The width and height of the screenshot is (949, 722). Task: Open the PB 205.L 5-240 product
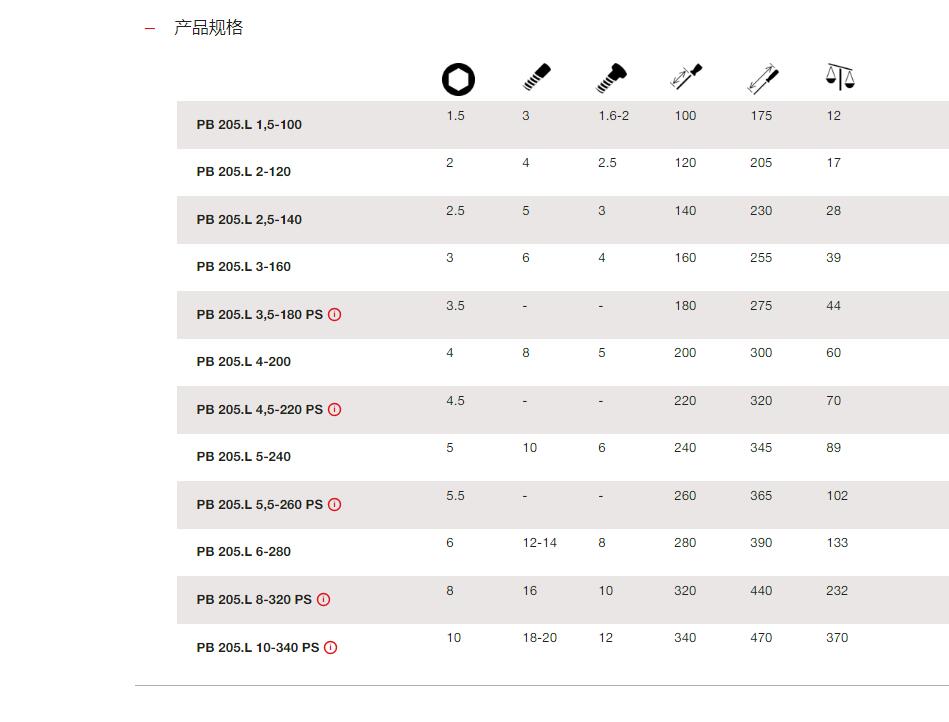(x=243, y=457)
